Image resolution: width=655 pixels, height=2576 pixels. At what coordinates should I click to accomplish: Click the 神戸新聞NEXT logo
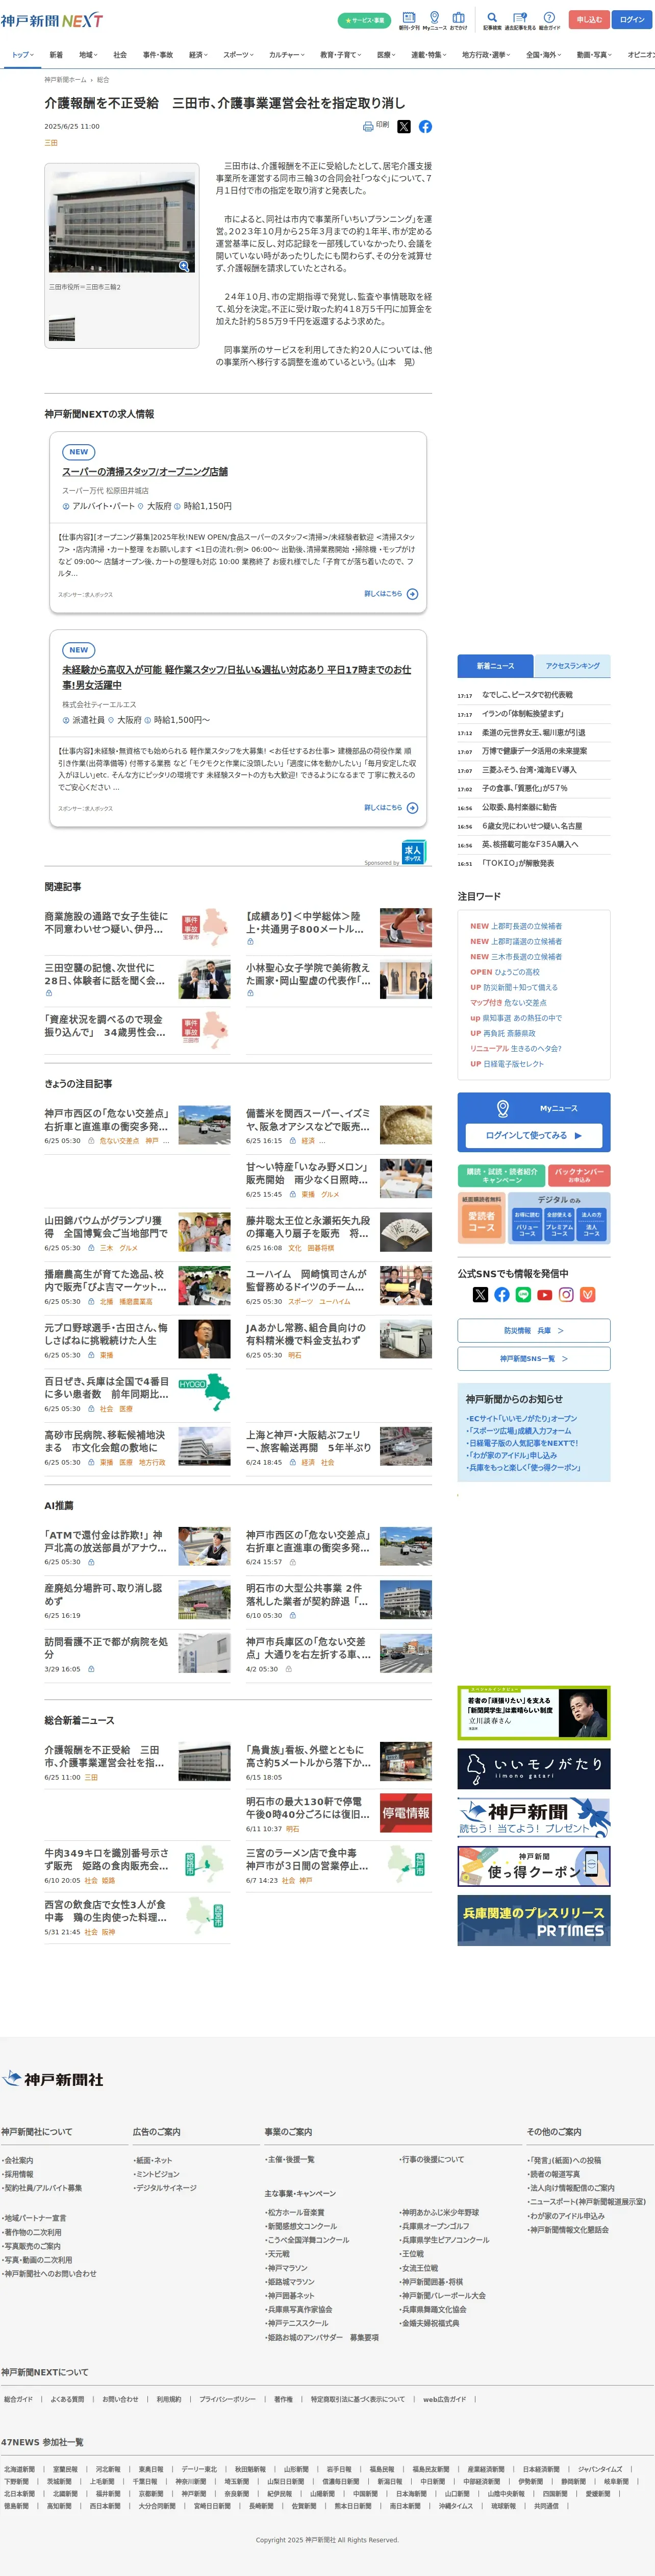52,20
